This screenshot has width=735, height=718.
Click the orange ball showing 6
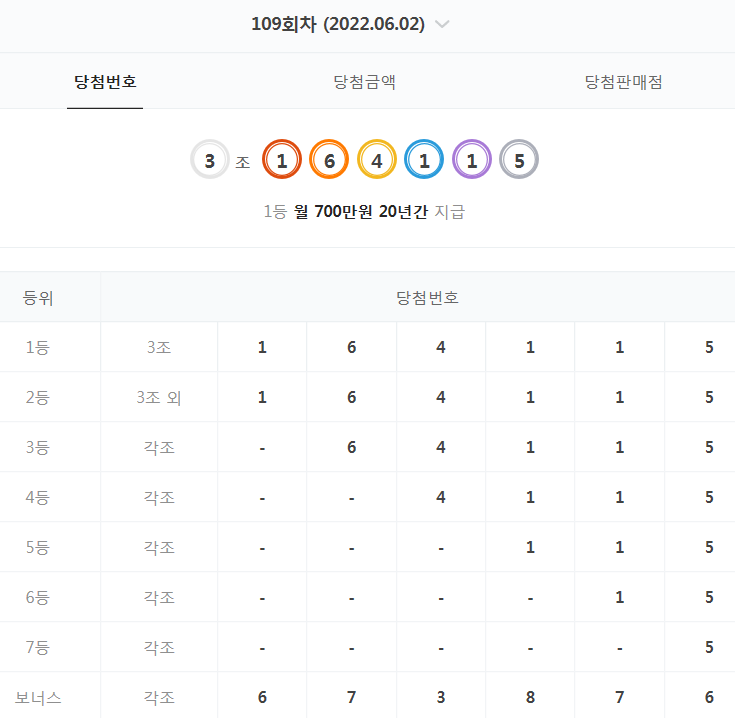coord(329,159)
